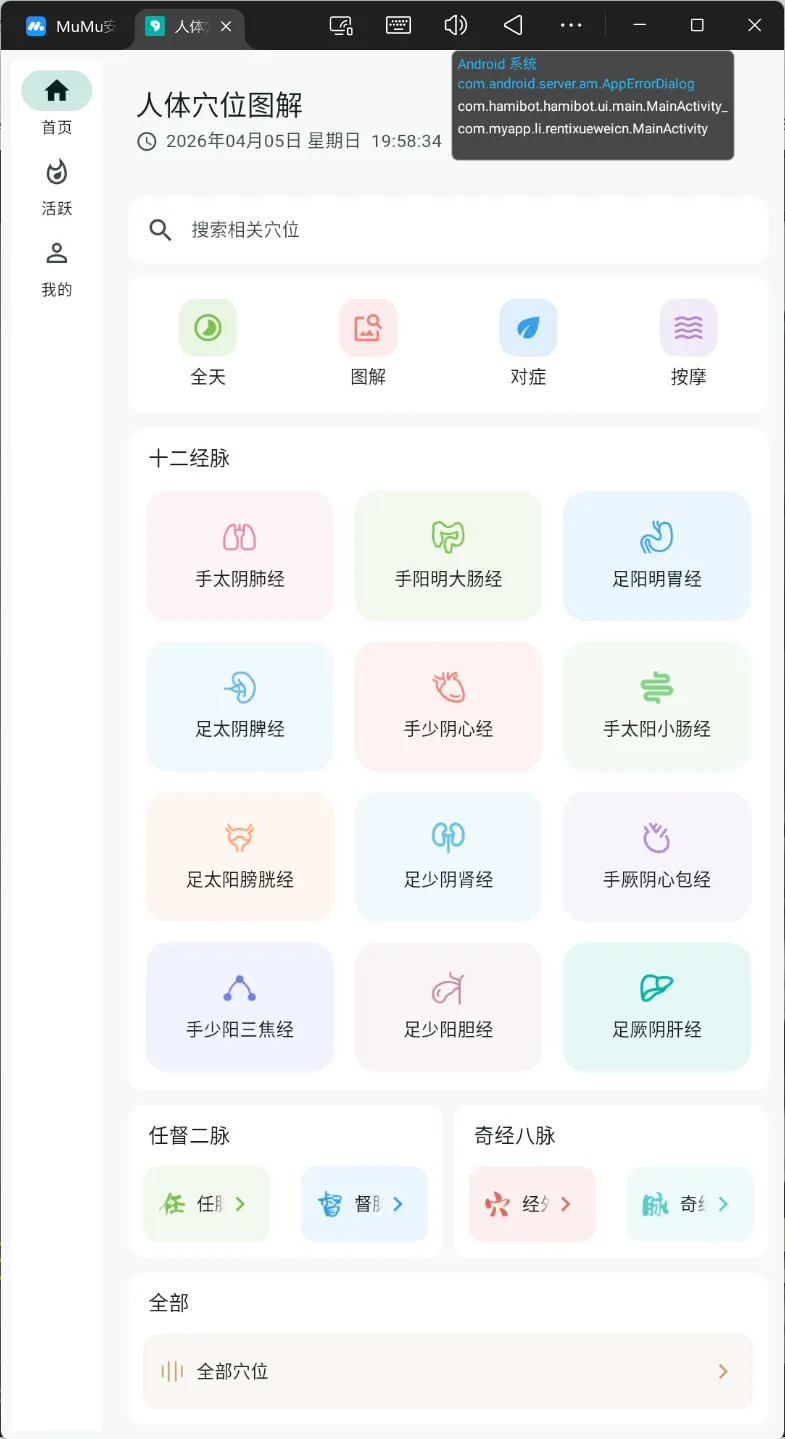Viewport: 785px width, 1439px height.
Task: Open the 全天 all-day icon
Action: coord(208,328)
